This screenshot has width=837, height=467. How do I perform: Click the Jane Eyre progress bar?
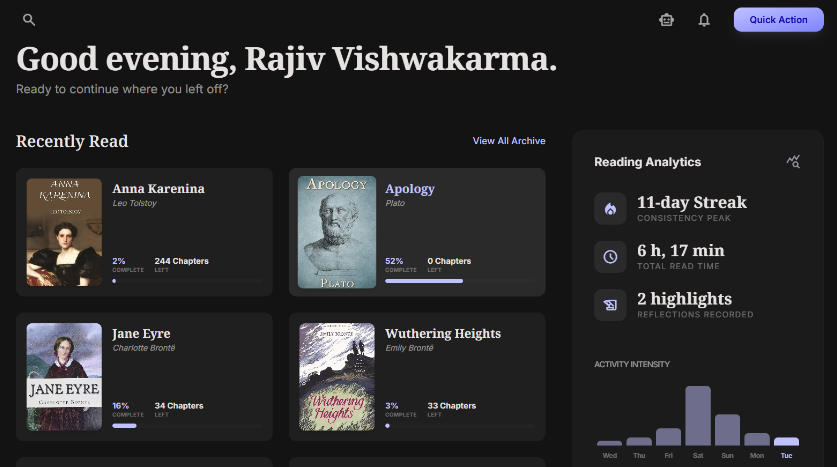187,425
